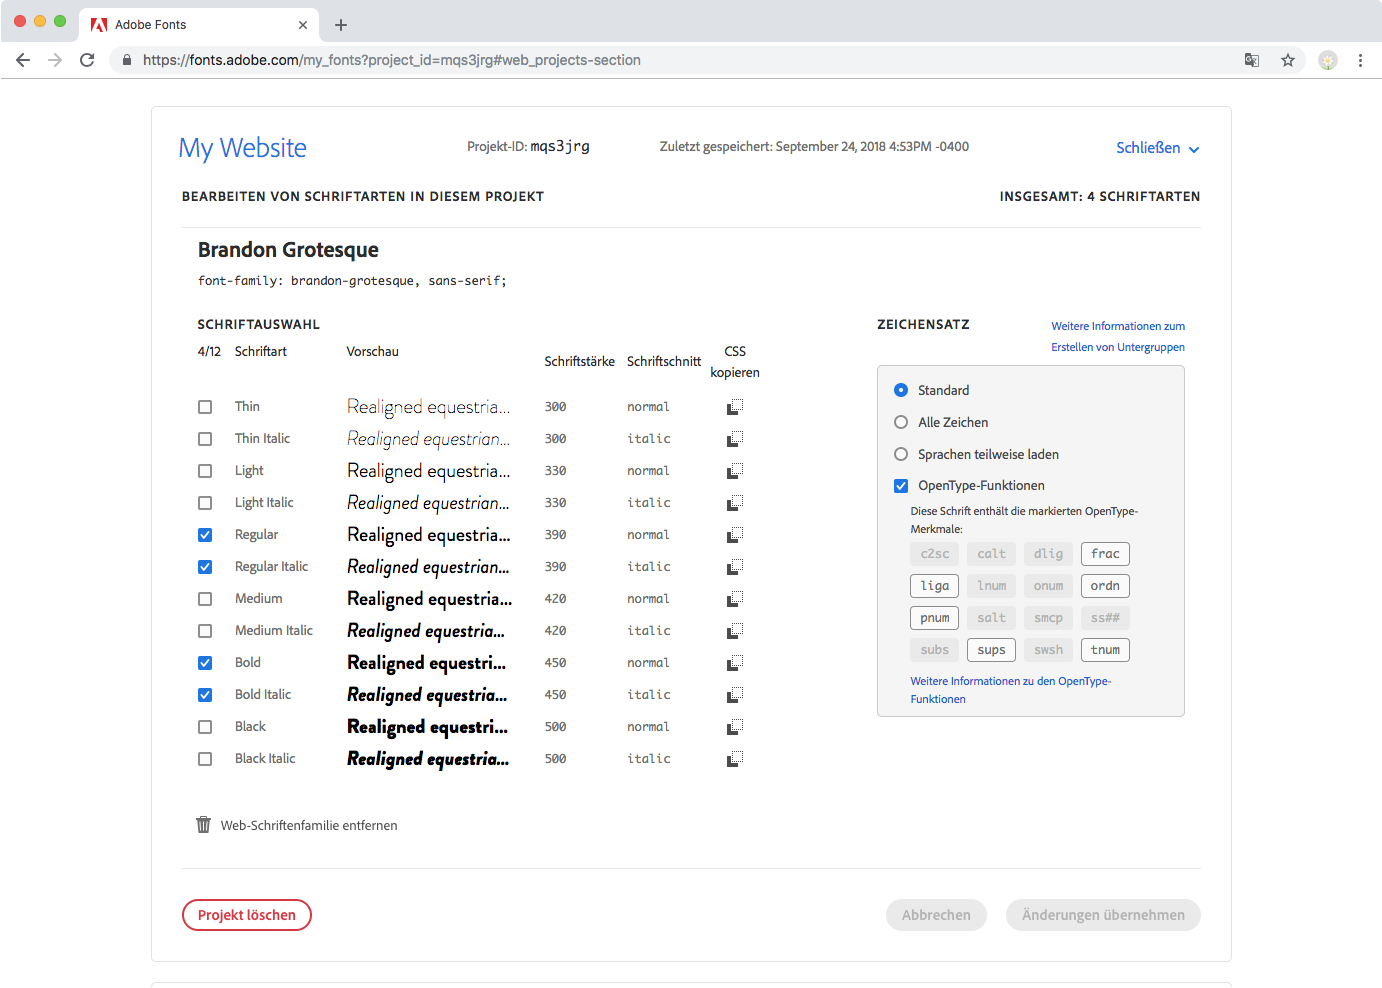Go back to the previous page
Image resolution: width=1382 pixels, height=988 pixels.
pos(23,60)
